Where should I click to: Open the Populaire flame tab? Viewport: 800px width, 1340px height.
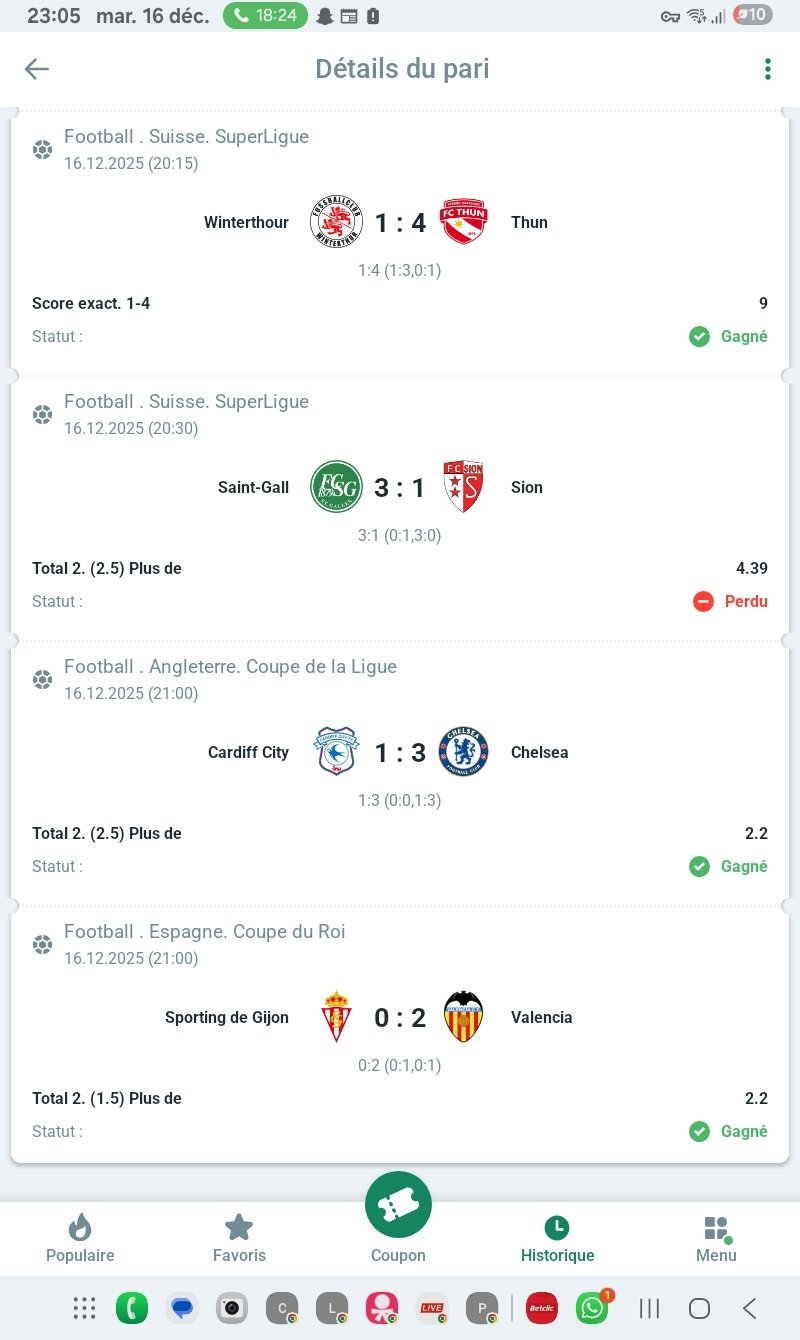click(80, 1238)
